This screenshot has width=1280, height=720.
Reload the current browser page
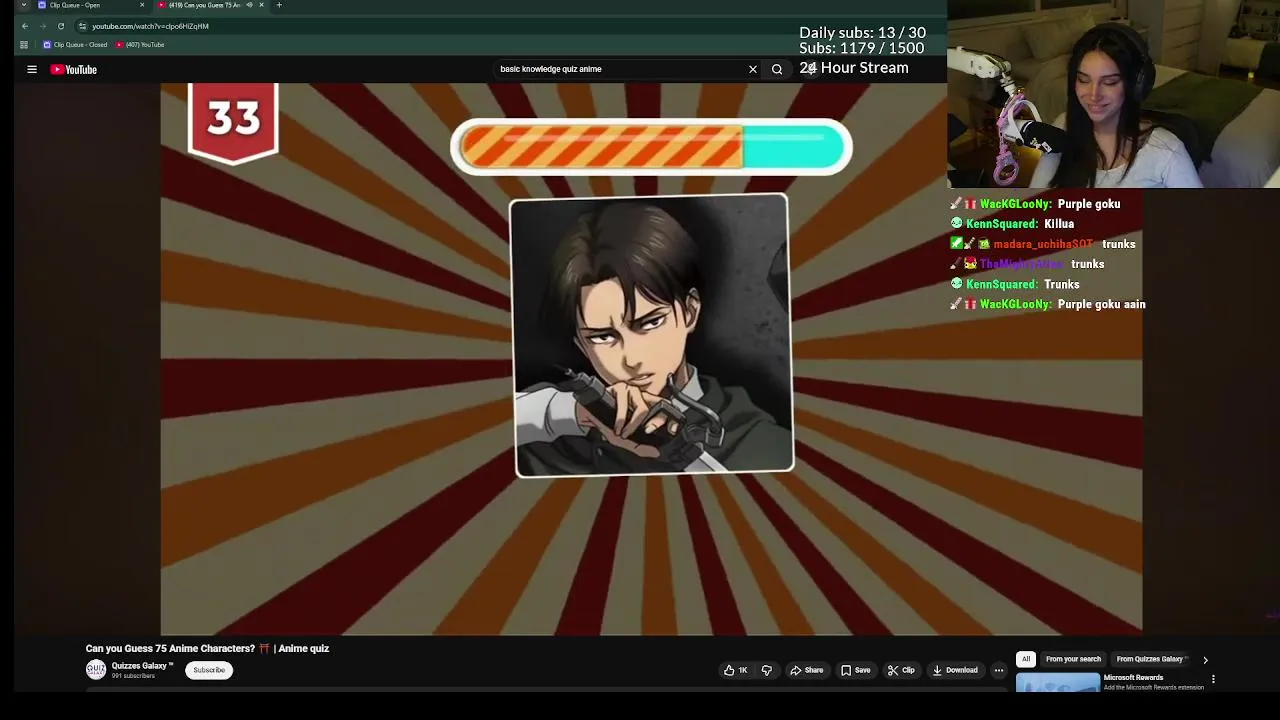61,26
